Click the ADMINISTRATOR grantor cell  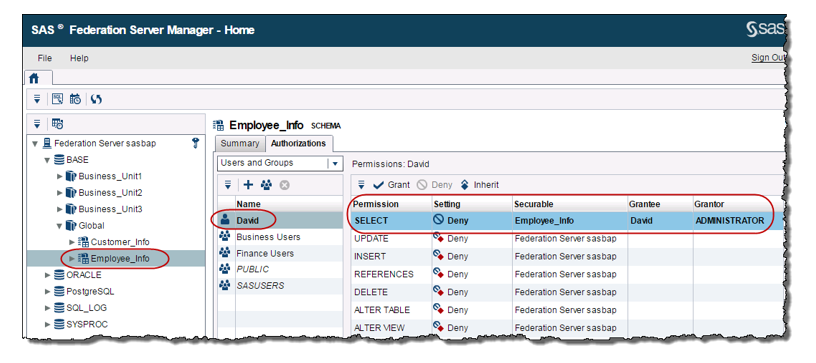pos(730,221)
